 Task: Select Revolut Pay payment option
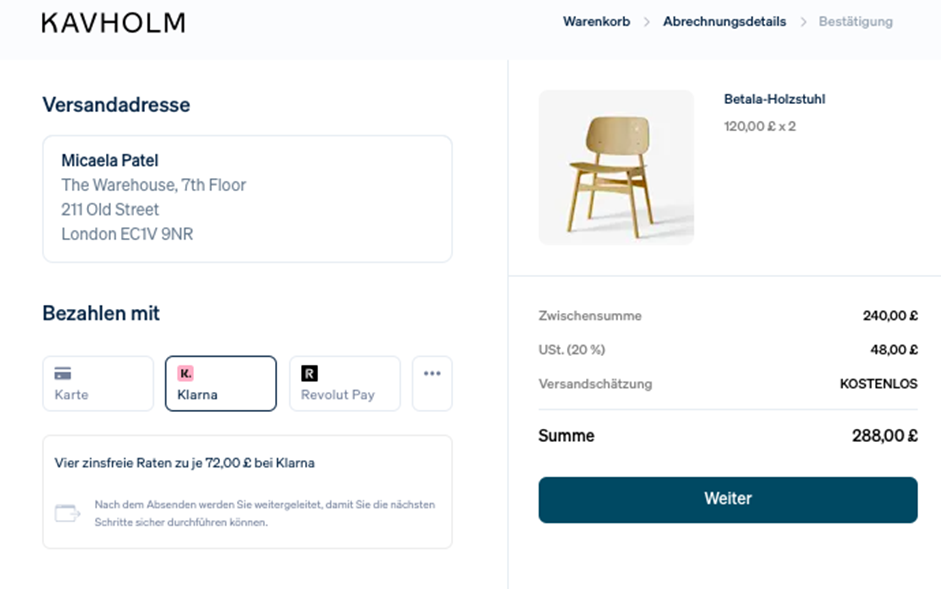[345, 384]
